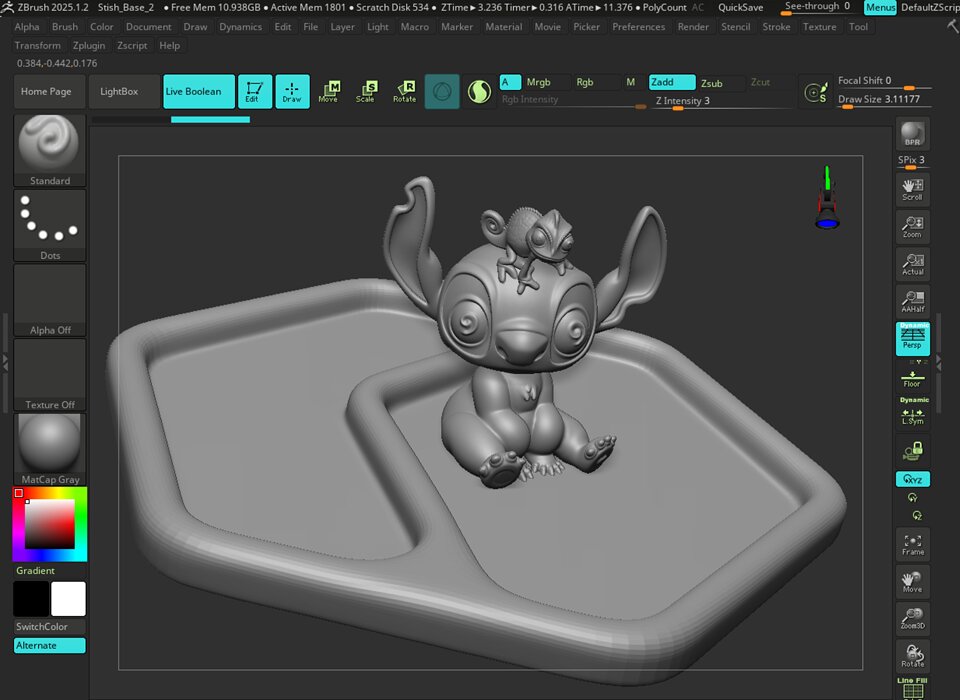This screenshot has width=960, height=700.
Task: Open the Alpha Off selector
Action: (50, 300)
